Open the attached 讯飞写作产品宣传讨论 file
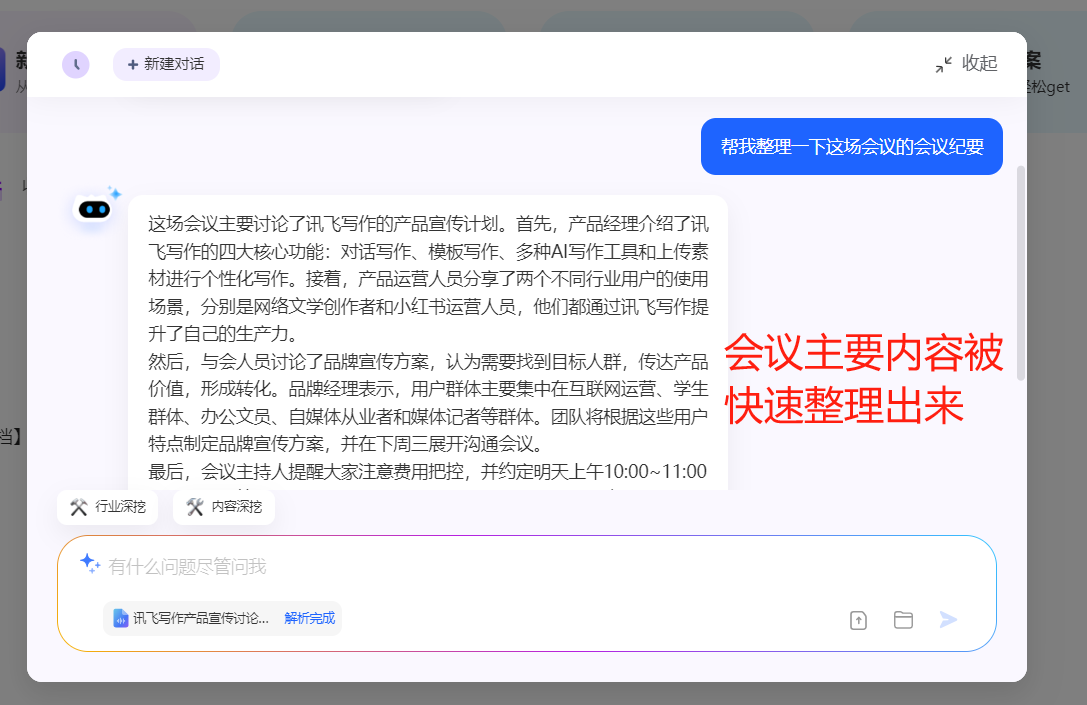This screenshot has width=1087, height=705. tap(200, 618)
